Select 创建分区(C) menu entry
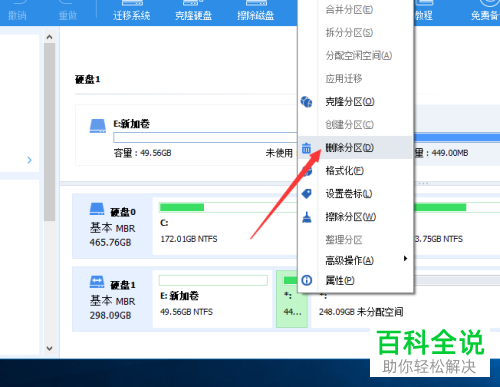This screenshot has width=500, height=387. tap(355, 125)
